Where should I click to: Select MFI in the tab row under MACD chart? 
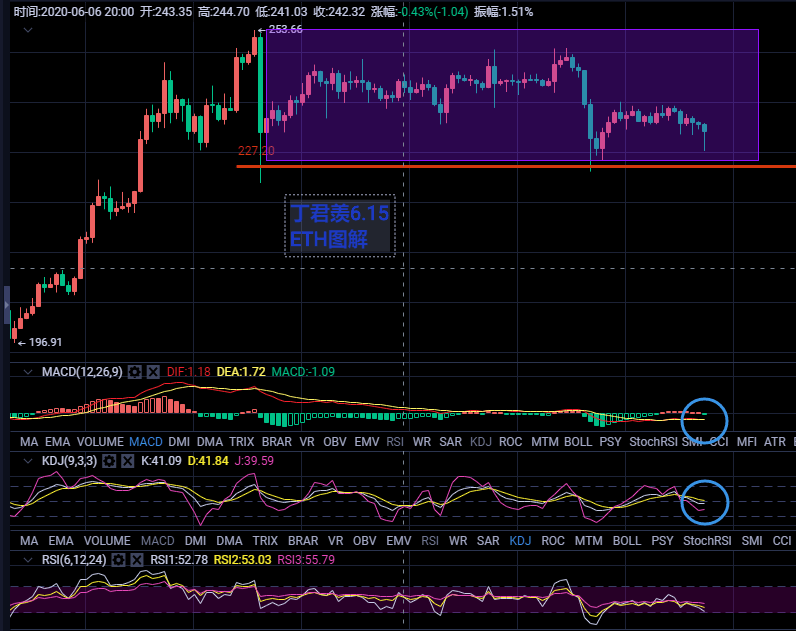click(746, 441)
